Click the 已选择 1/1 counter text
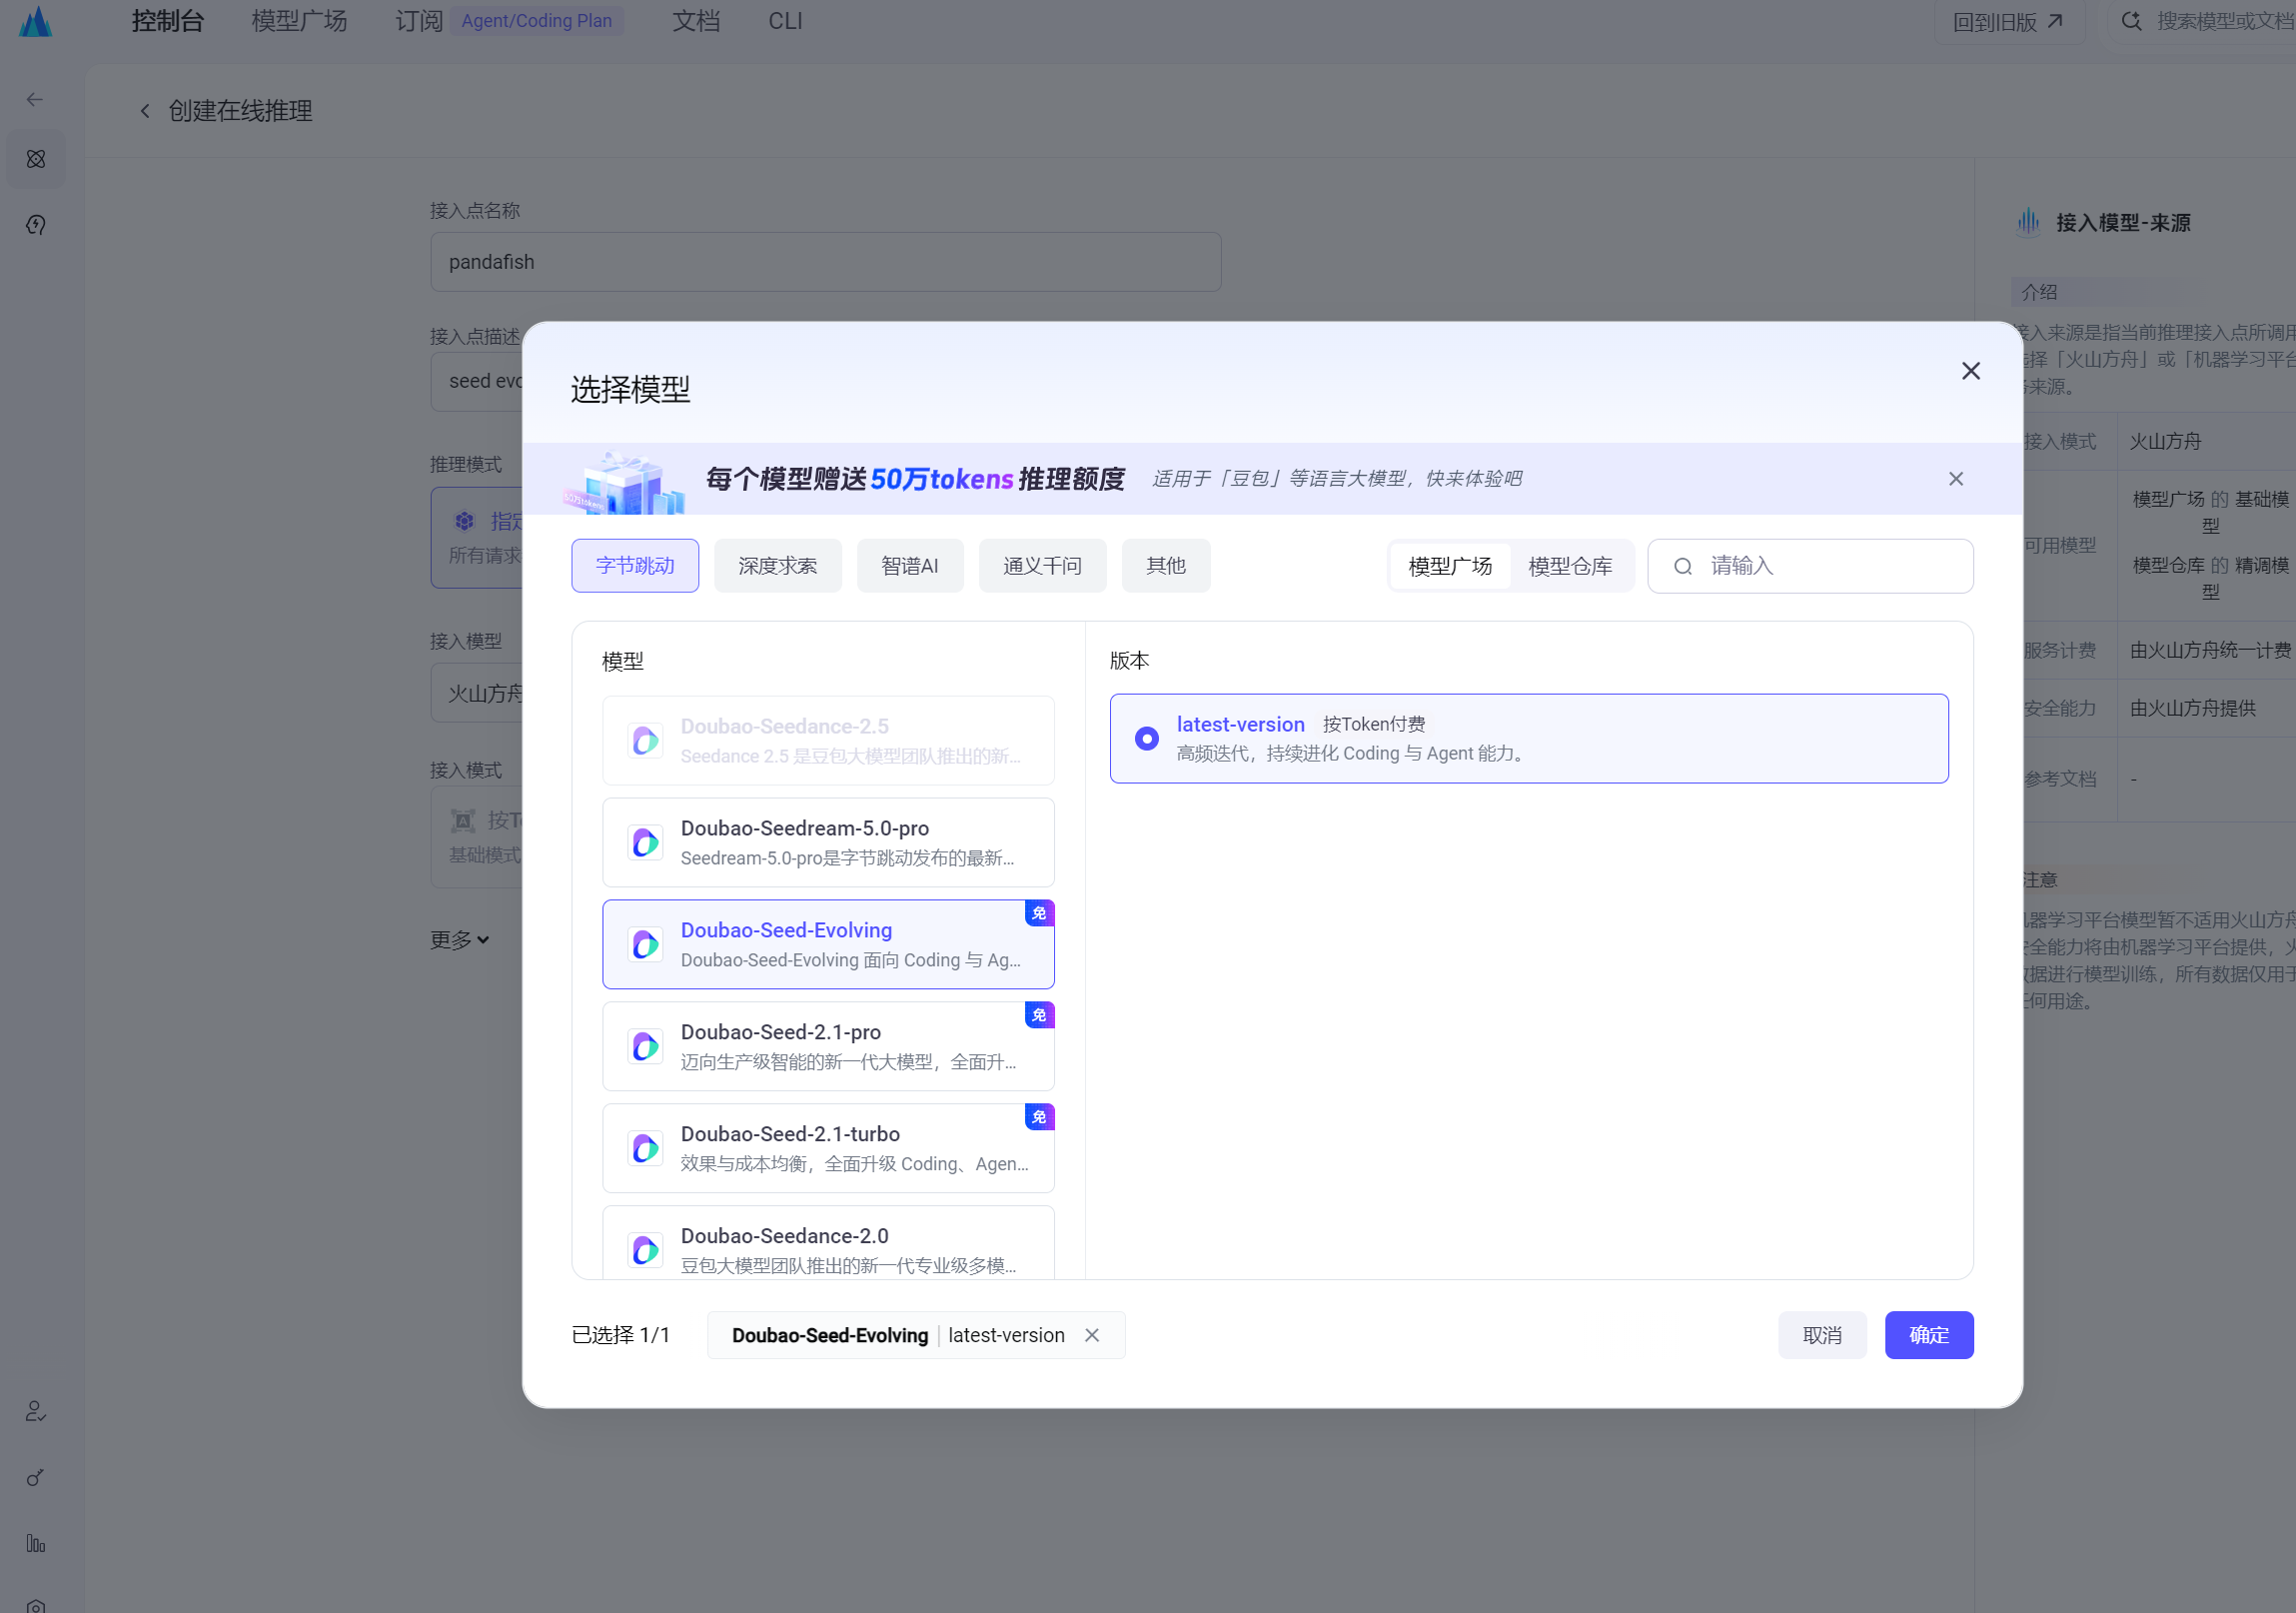 [620, 1335]
